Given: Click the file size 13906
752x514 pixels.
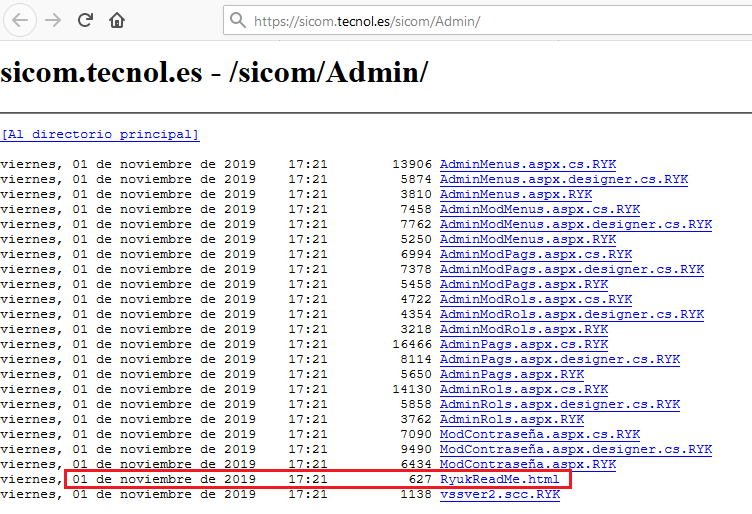Looking at the screenshot, I should coord(412,164).
